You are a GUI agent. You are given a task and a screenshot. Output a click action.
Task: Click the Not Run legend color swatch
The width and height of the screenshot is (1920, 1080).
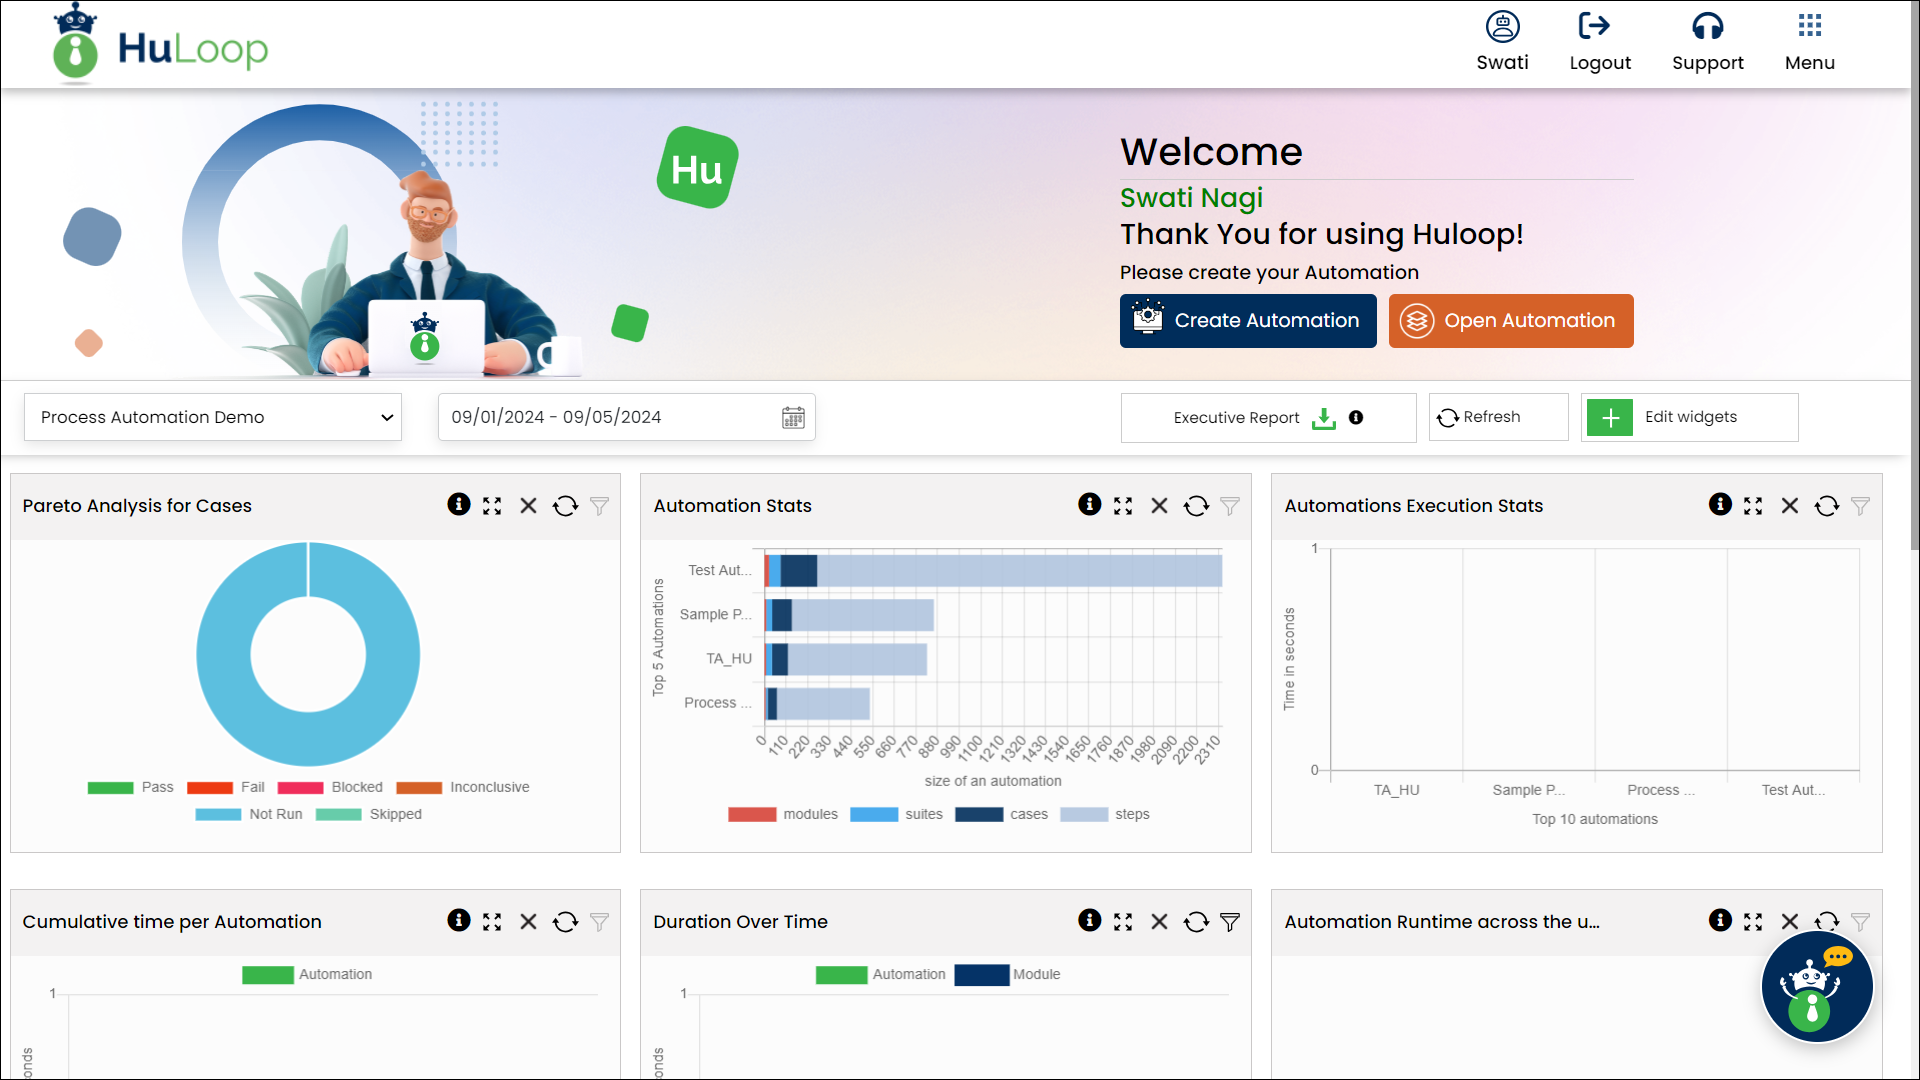coord(218,815)
